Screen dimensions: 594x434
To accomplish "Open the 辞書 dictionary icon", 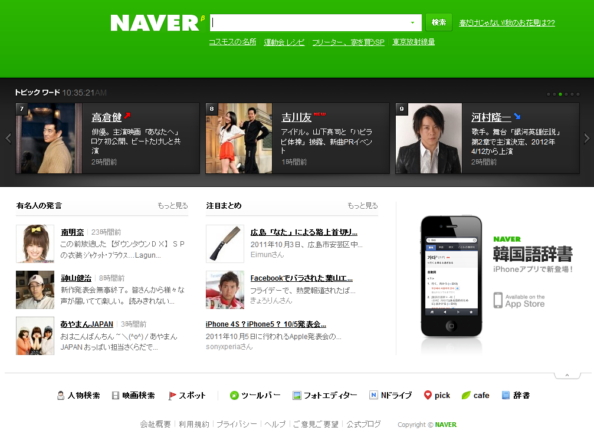I will (505, 395).
